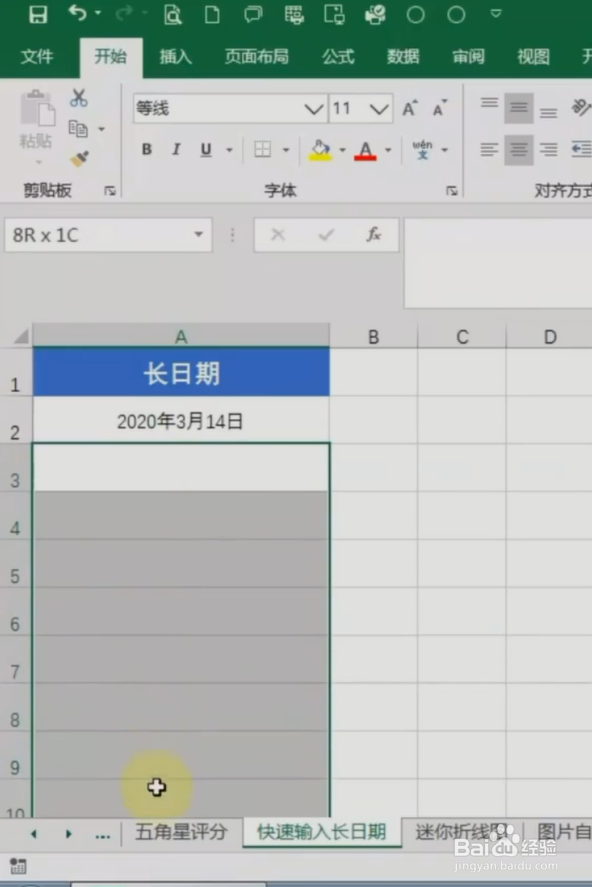Open the 数据 ribbon tab
This screenshot has height=887, width=592.
[403, 57]
